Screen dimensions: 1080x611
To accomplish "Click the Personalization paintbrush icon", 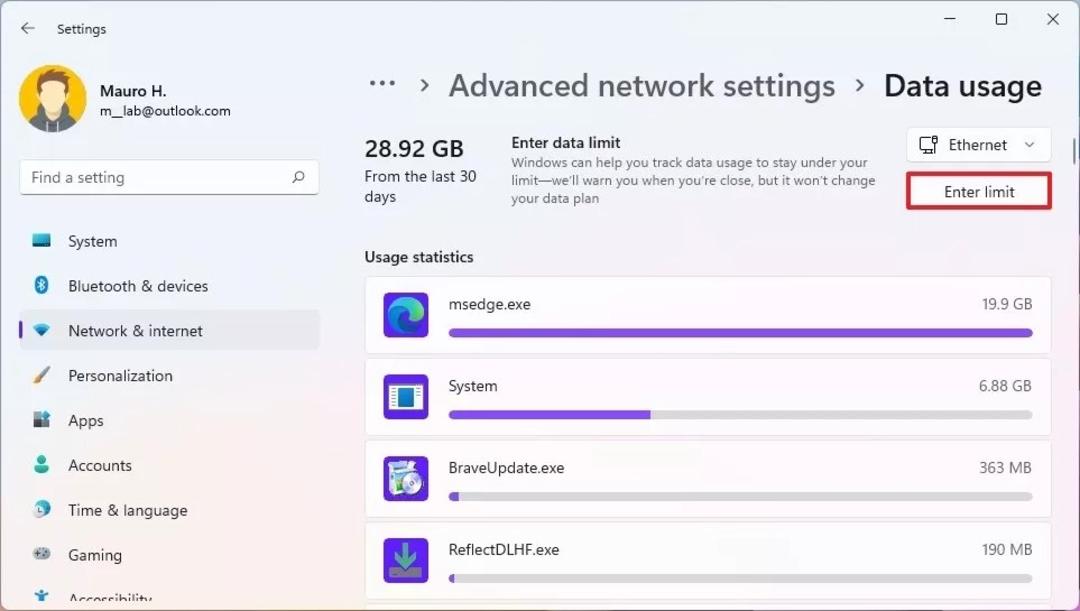I will click(41, 375).
